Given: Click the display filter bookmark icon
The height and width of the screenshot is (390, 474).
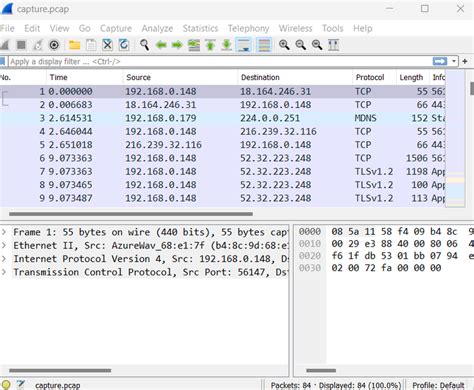Looking at the screenshot, I should tap(2, 61).
